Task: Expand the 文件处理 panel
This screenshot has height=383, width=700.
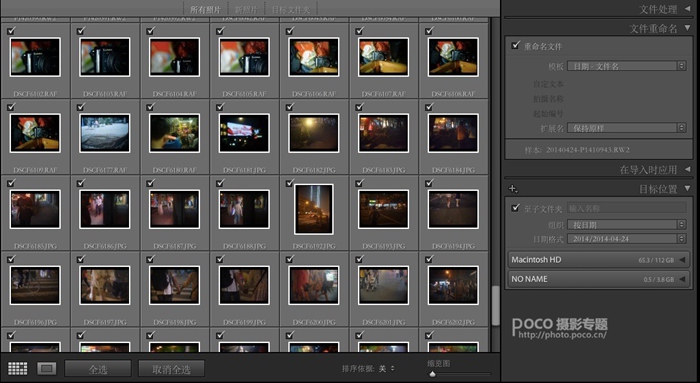Action: (688, 8)
